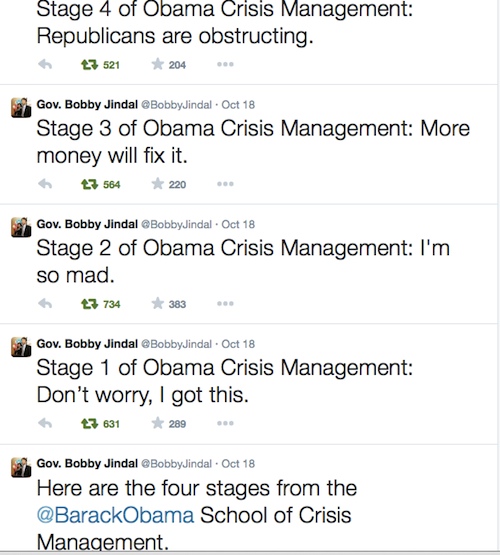Open more options on Stage 2 tweet
Screen dimensions: 500x555
tap(225, 304)
